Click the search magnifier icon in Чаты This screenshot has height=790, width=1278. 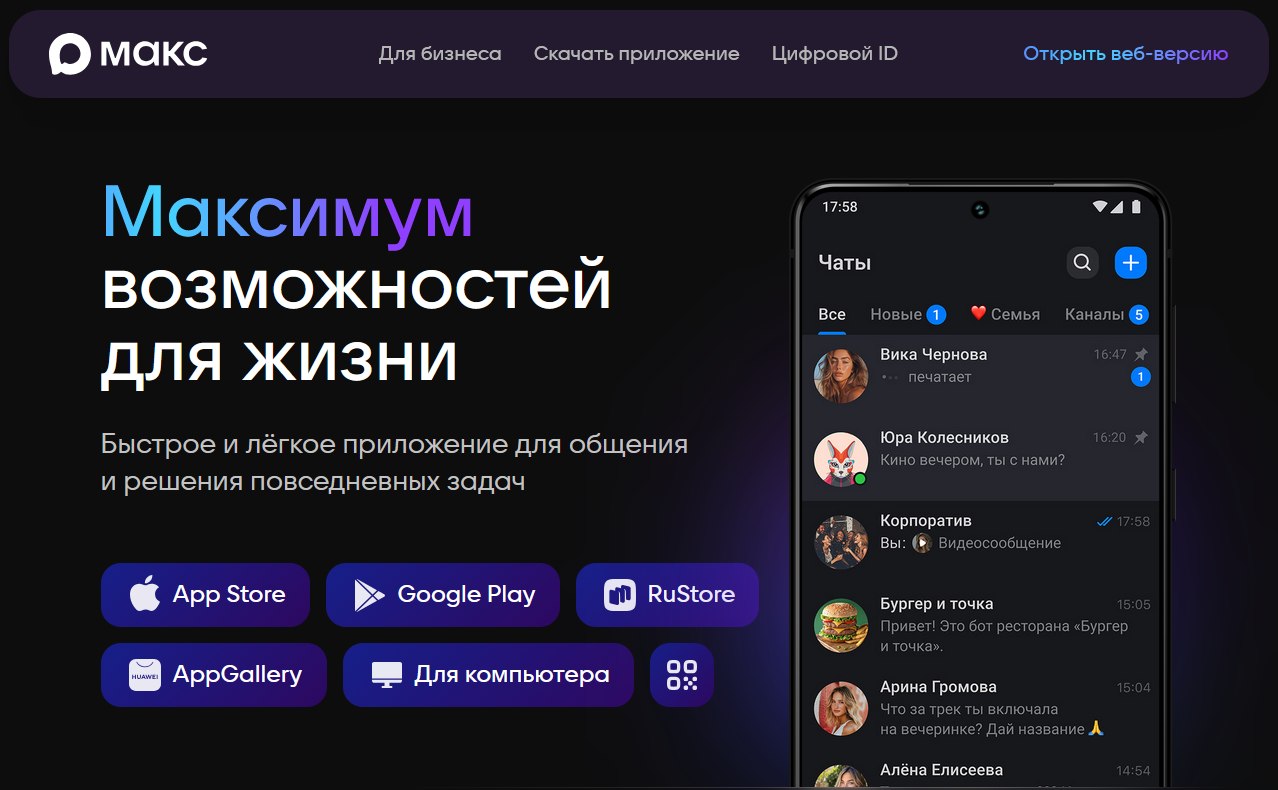(1082, 263)
